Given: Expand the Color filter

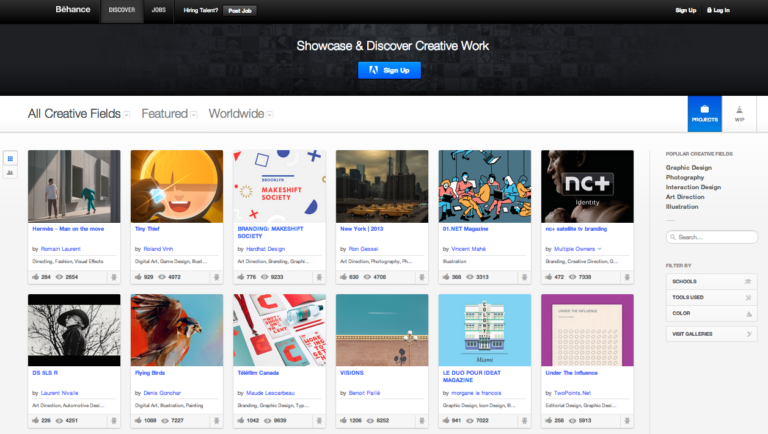Looking at the screenshot, I should [712, 313].
